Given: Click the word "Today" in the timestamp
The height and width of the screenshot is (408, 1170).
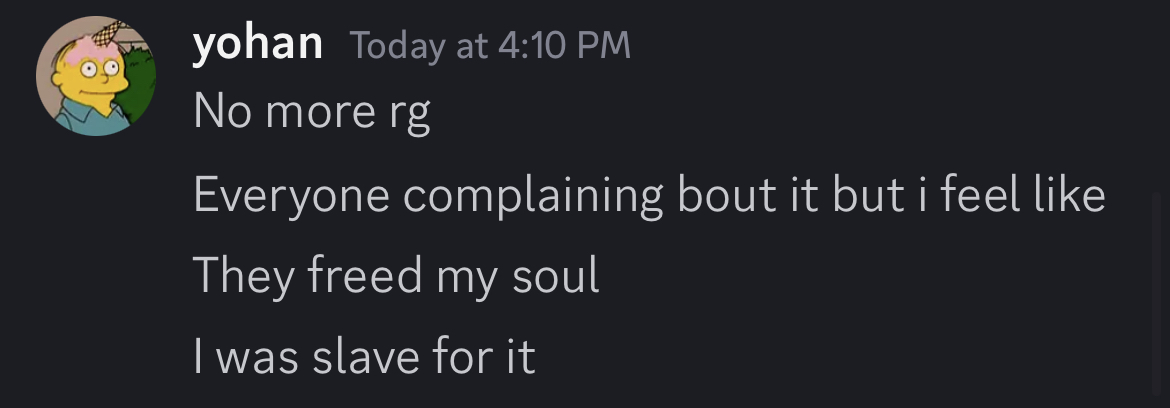Looking at the screenshot, I should [395, 46].
